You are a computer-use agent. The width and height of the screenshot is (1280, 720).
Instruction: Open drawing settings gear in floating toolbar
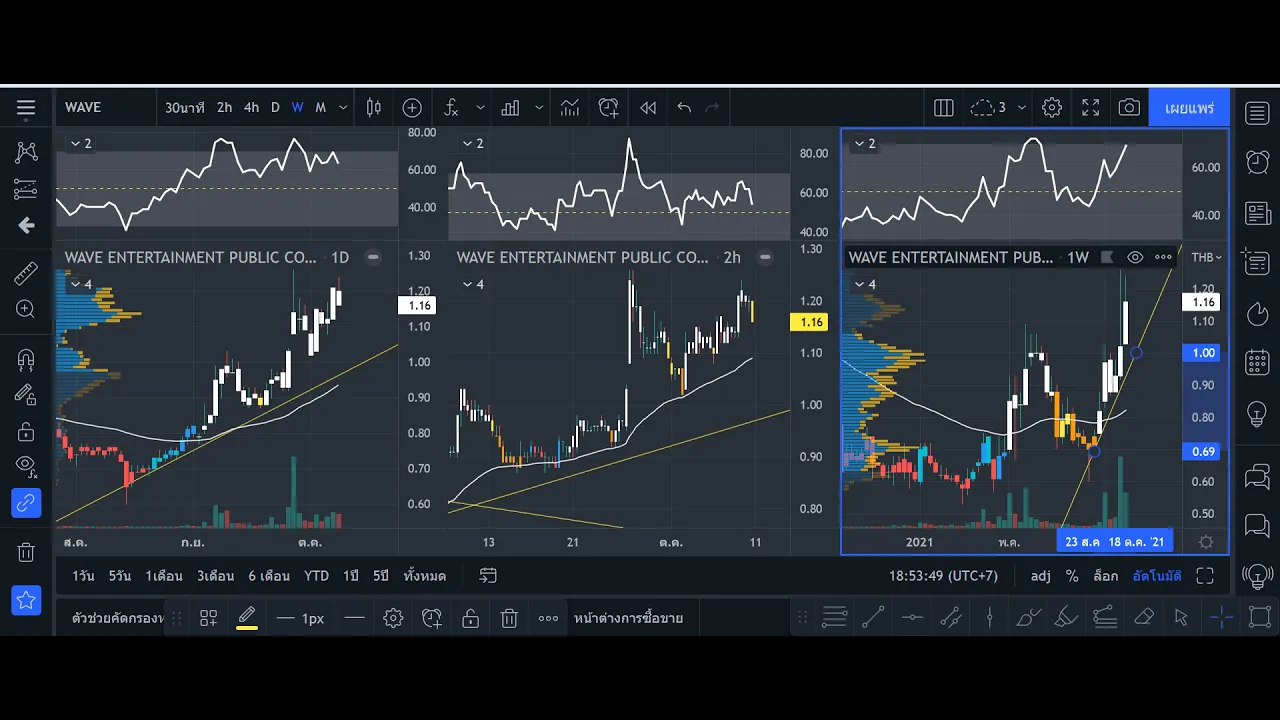pyautogui.click(x=393, y=618)
